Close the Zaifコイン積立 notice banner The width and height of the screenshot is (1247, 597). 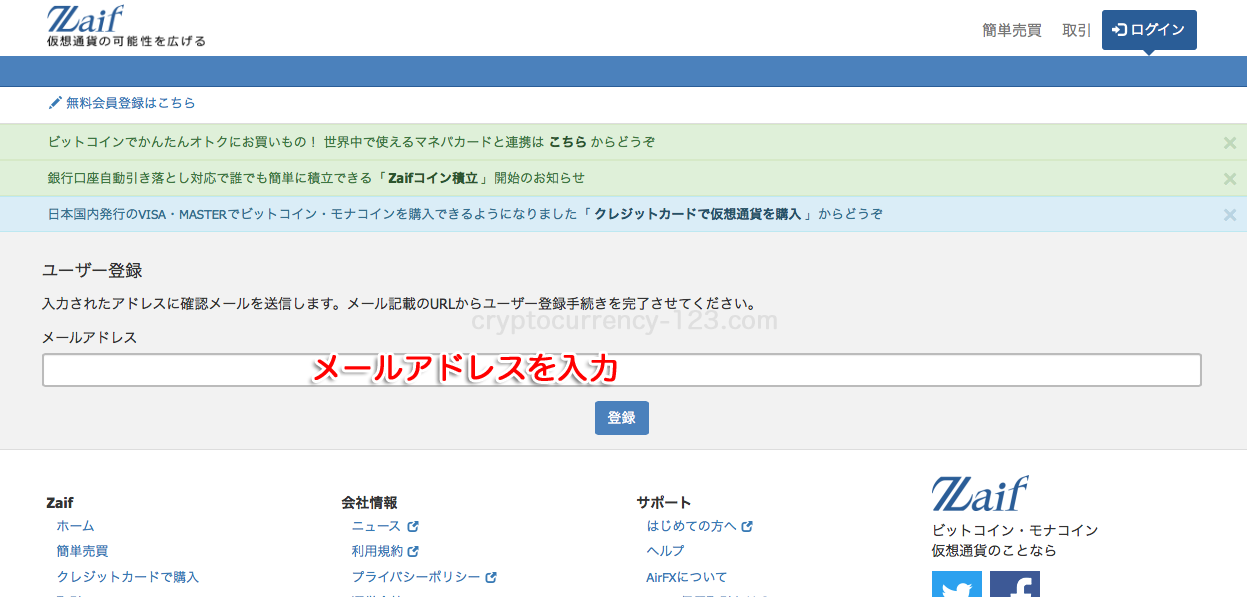tap(1230, 179)
